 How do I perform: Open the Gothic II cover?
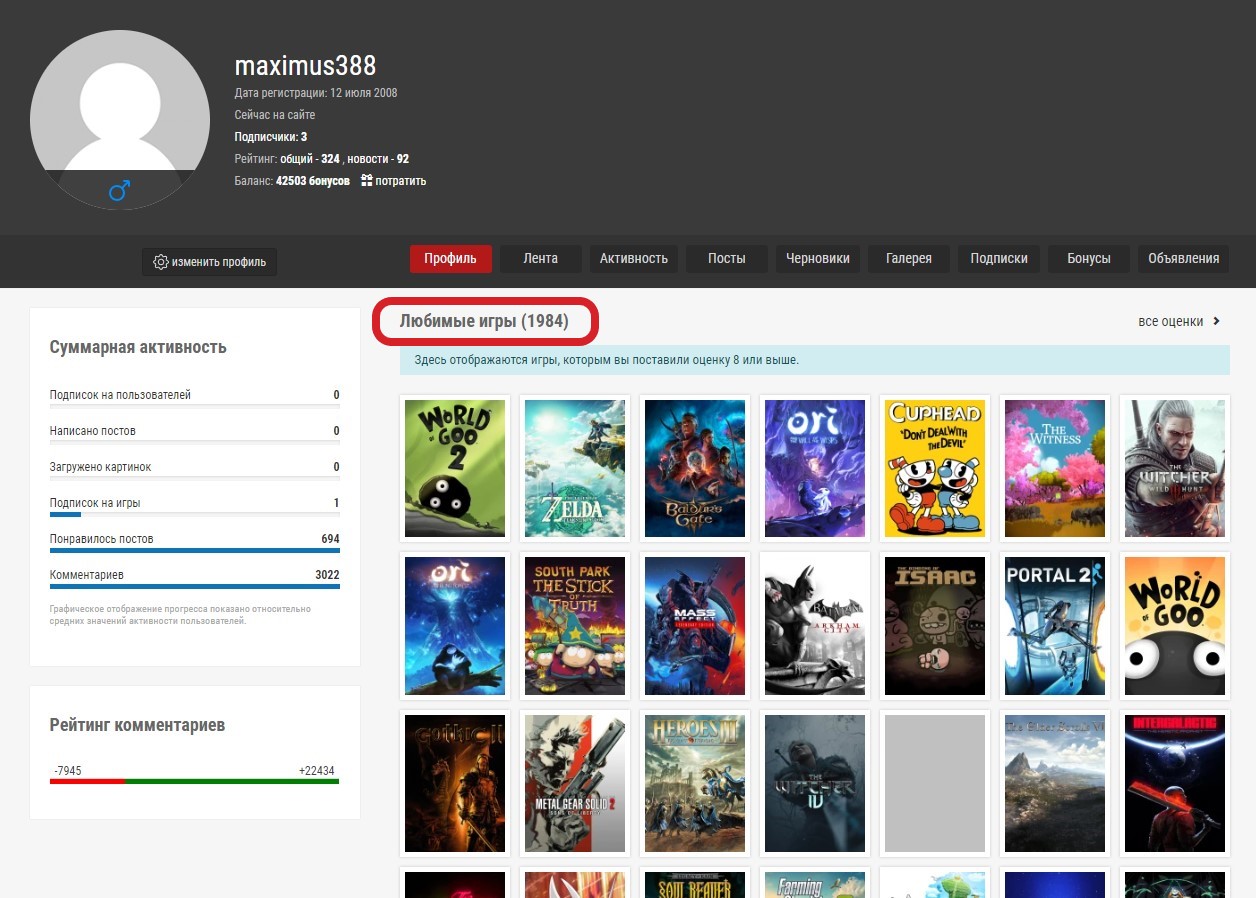[455, 783]
